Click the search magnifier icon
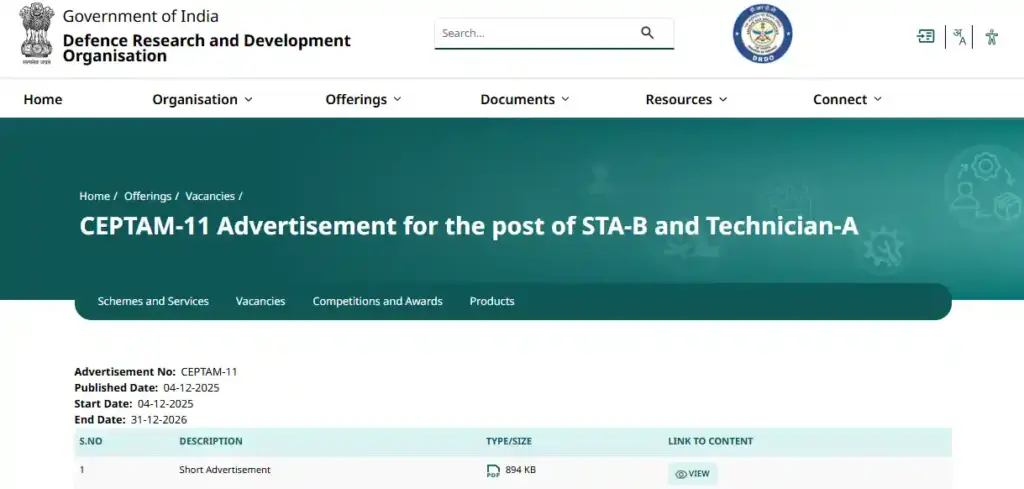The width and height of the screenshot is (1024, 489). click(647, 33)
